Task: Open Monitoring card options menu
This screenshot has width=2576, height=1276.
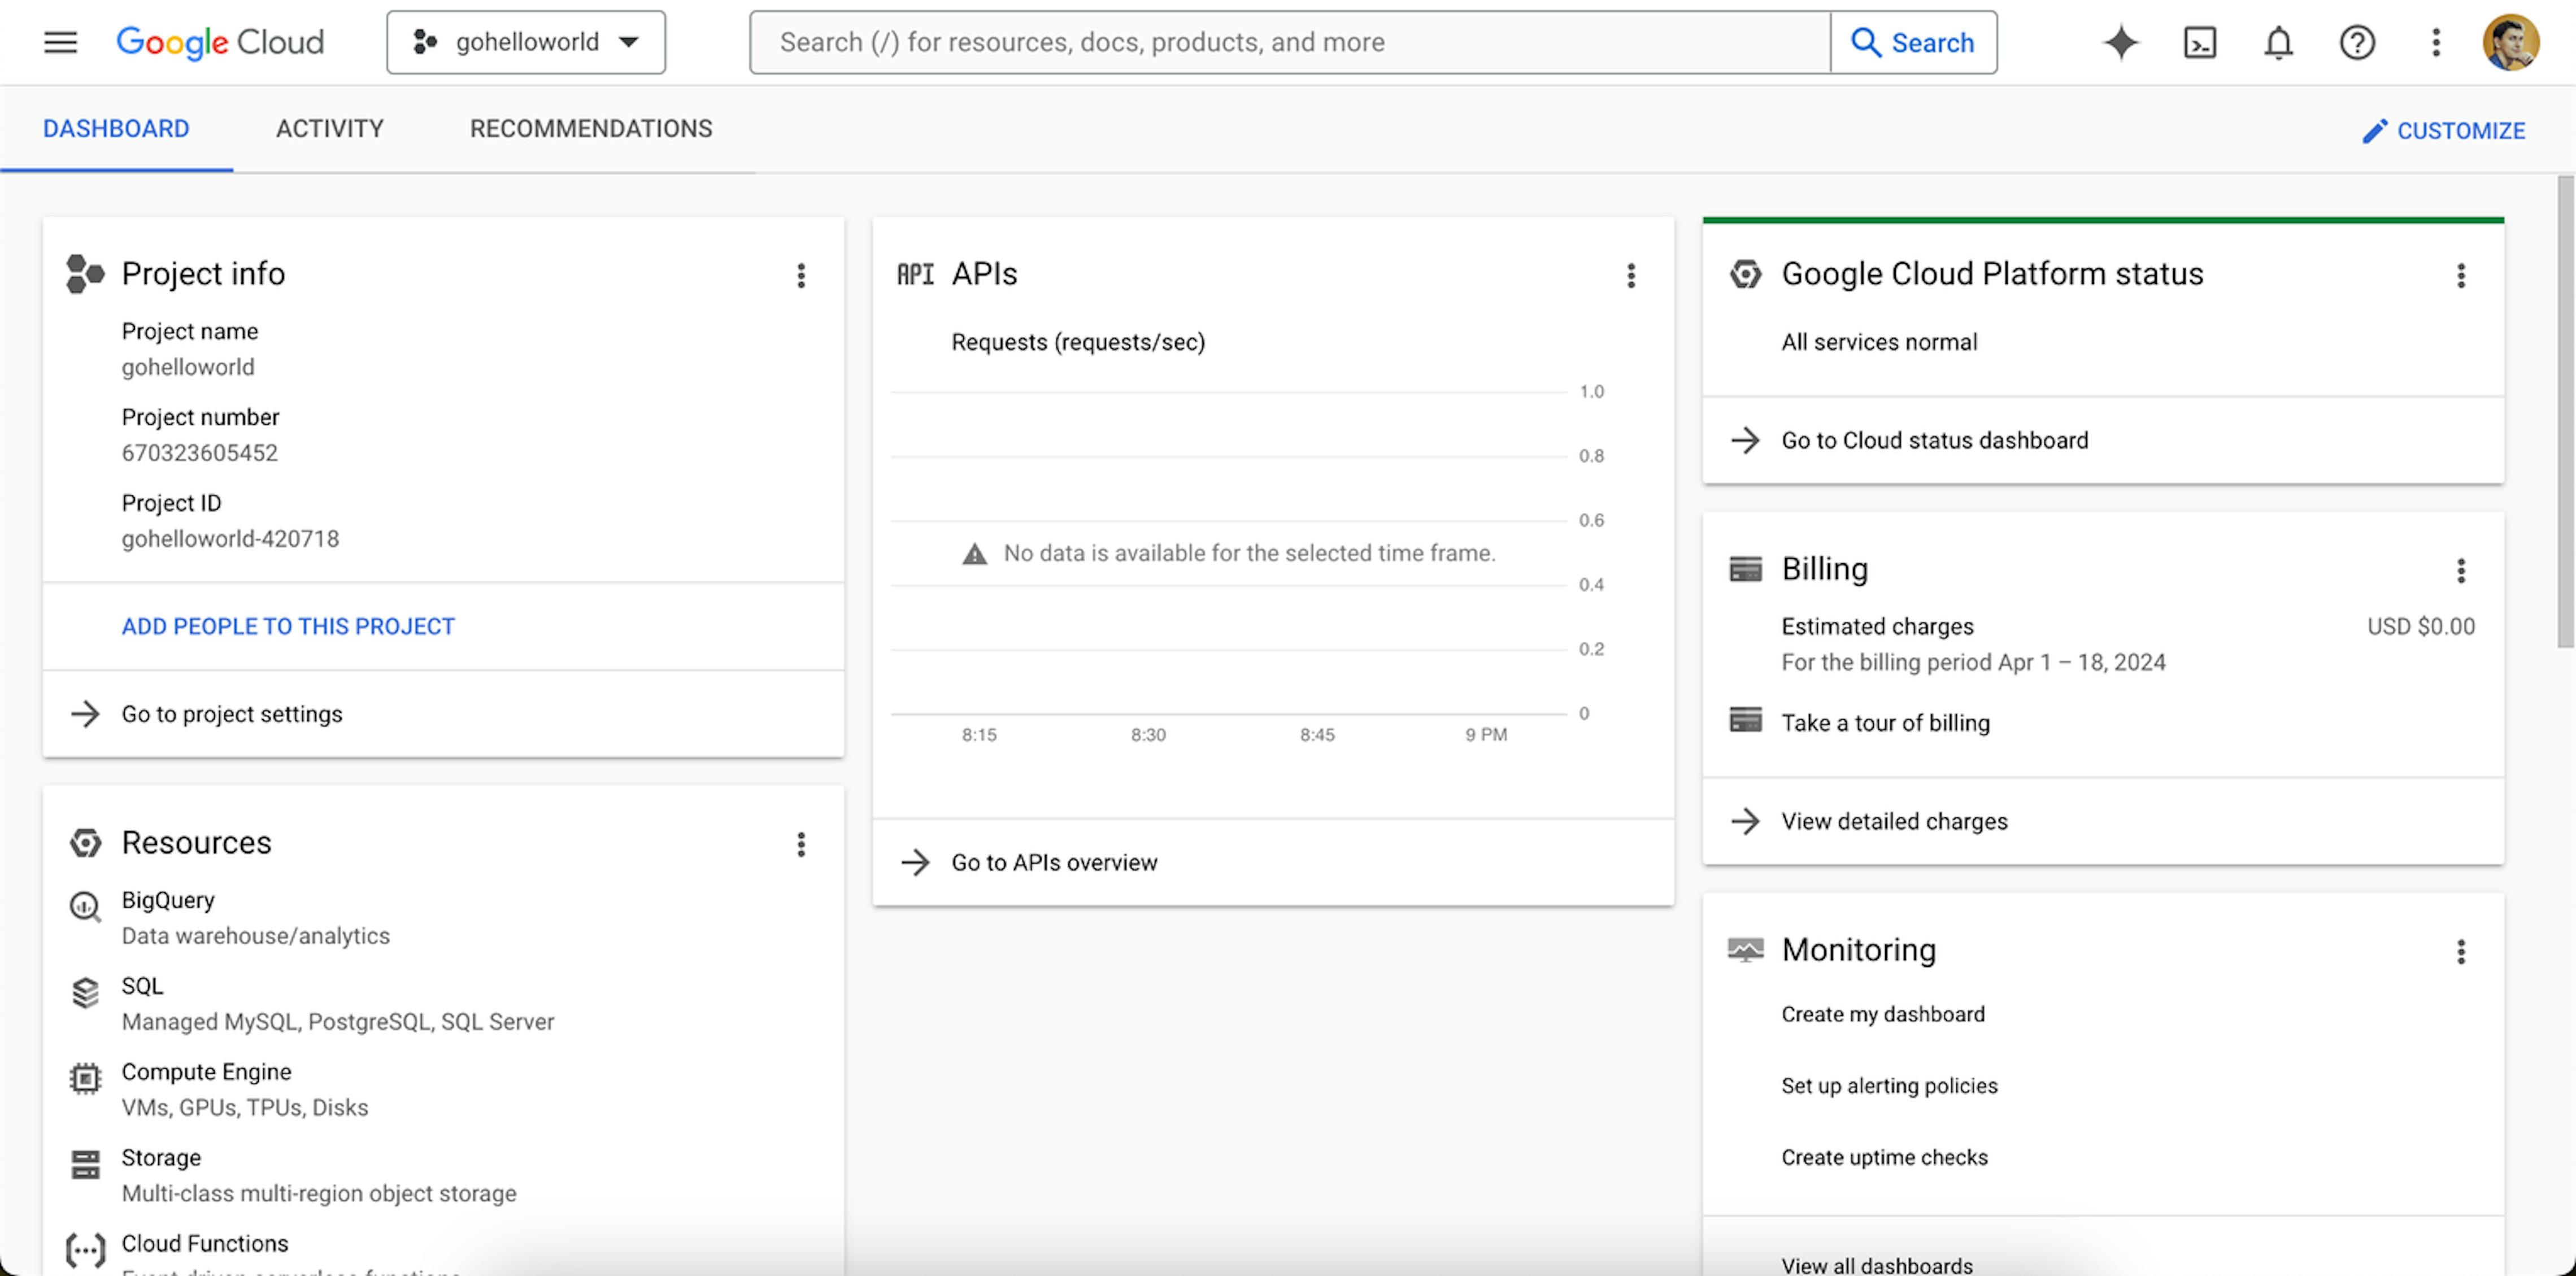Action: pyautogui.click(x=2461, y=951)
